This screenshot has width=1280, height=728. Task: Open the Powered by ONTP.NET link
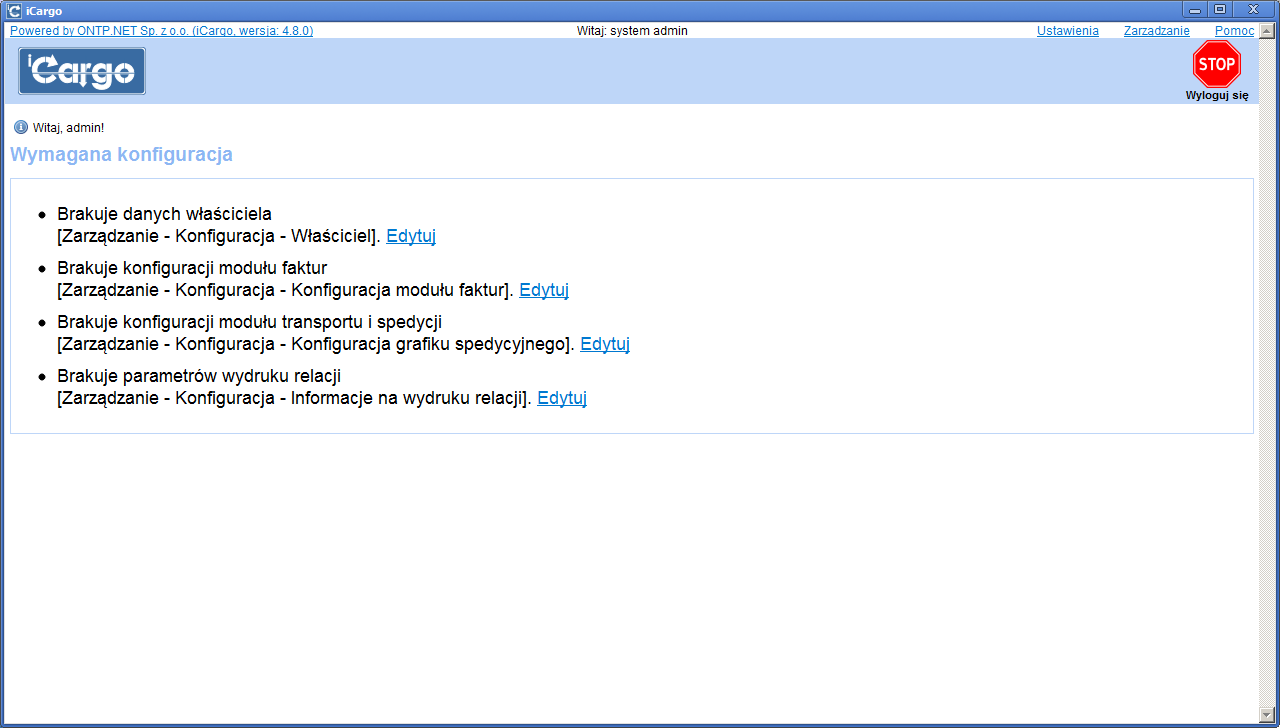[x=161, y=31]
